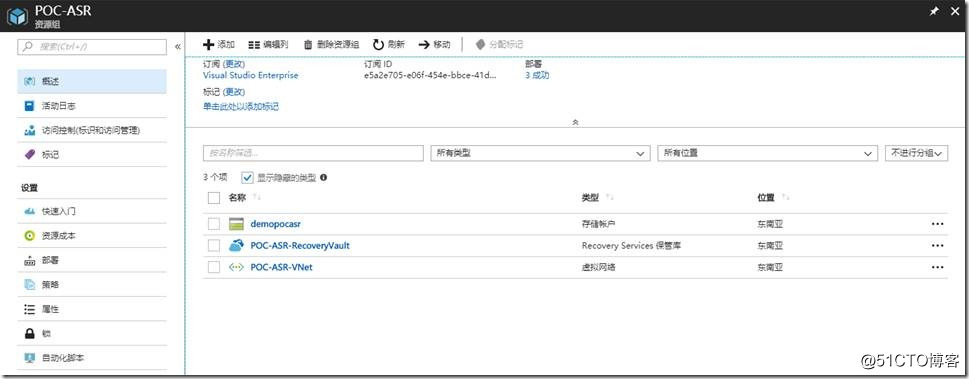Open 属性 (Properties) in the sidebar
Screen dimensions: 969x379
[x=92, y=309]
